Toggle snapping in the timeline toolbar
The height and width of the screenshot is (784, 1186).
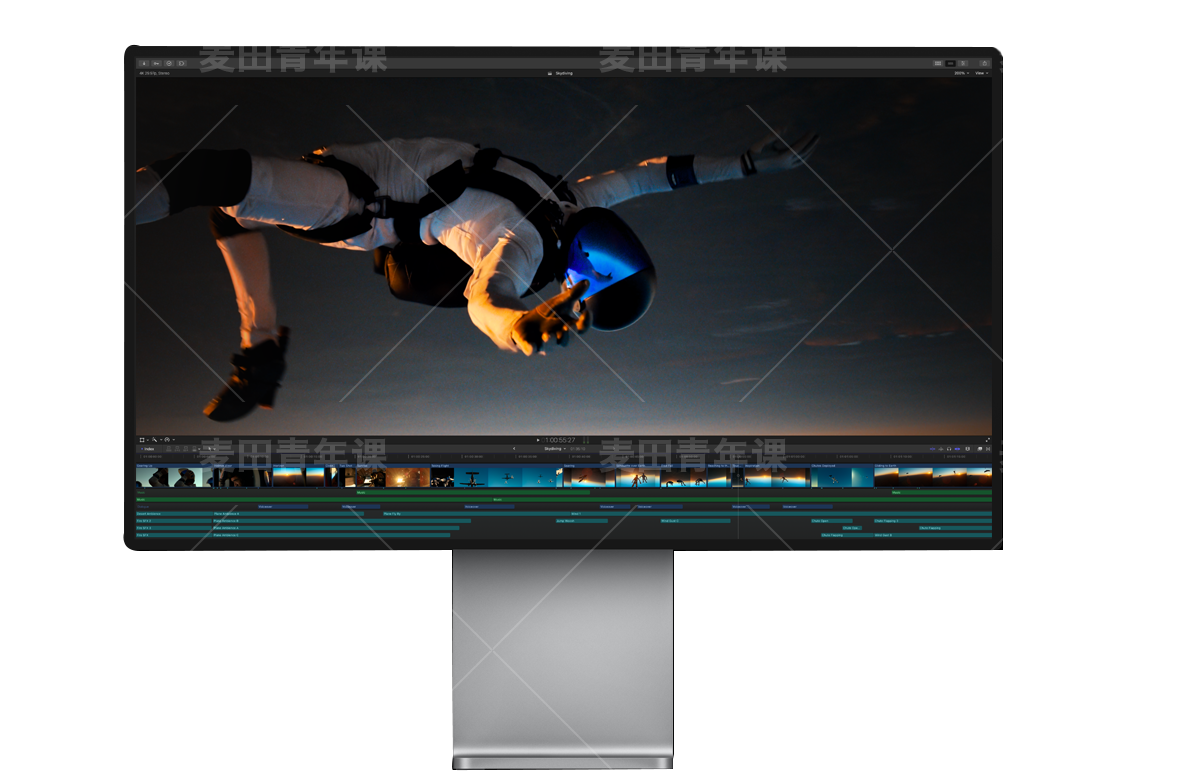tap(958, 449)
